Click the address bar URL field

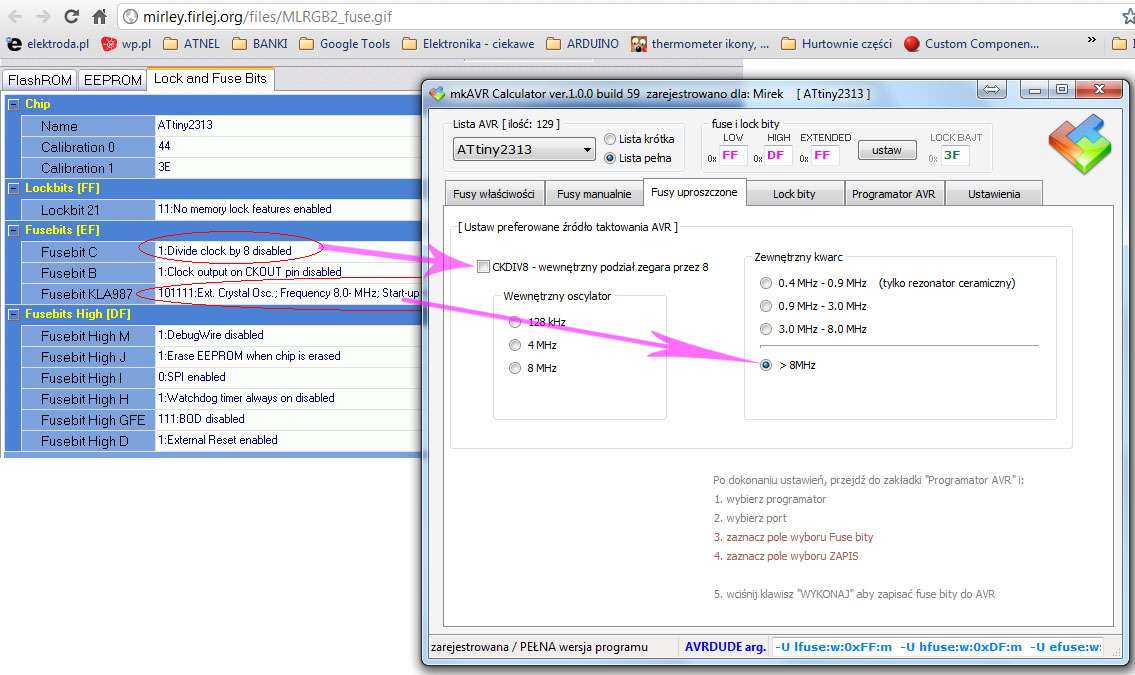click(x=615, y=16)
